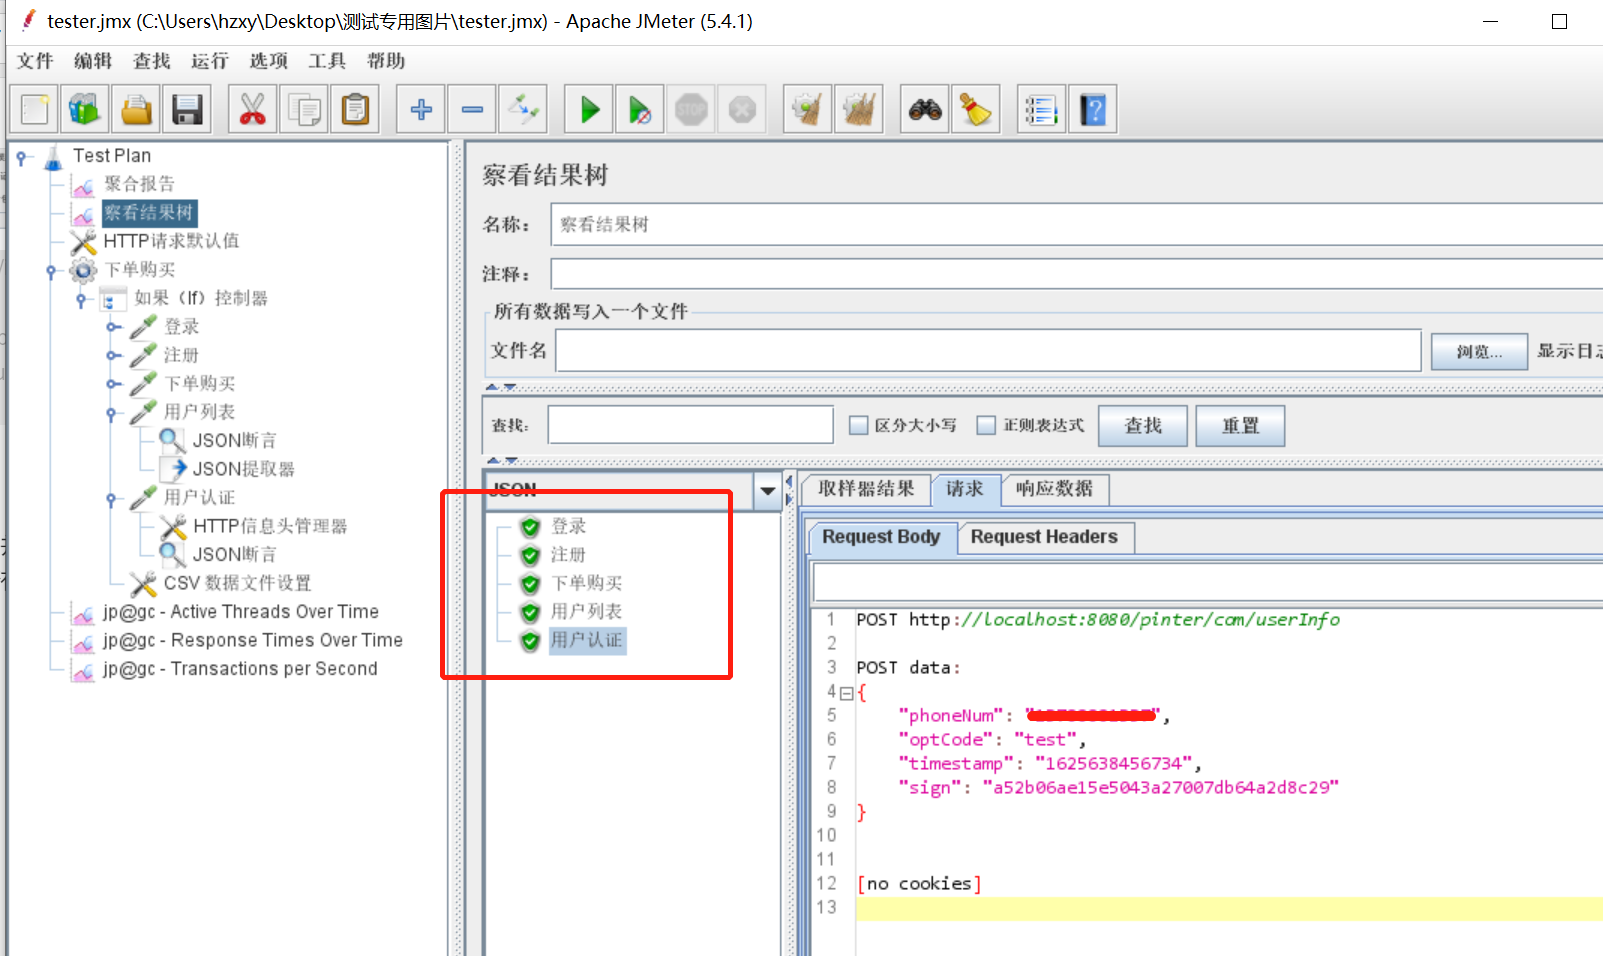Expand all nodes with the plus icon
Image resolution: width=1603 pixels, height=956 pixels.
(421, 109)
